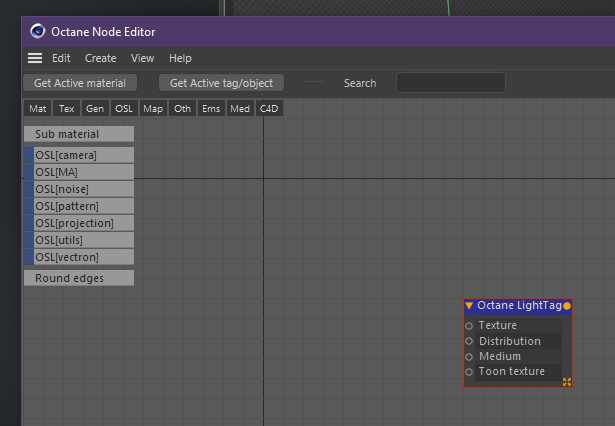Toggle the Mat node filter
The image size is (615, 426).
pyautogui.click(x=38, y=108)
